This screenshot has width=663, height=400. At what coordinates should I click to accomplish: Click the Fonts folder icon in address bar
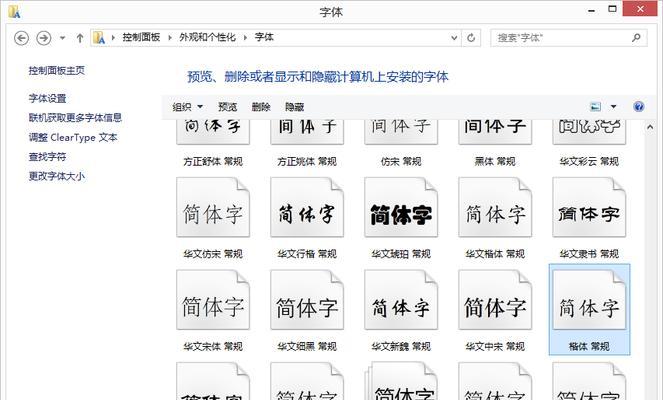99,38
